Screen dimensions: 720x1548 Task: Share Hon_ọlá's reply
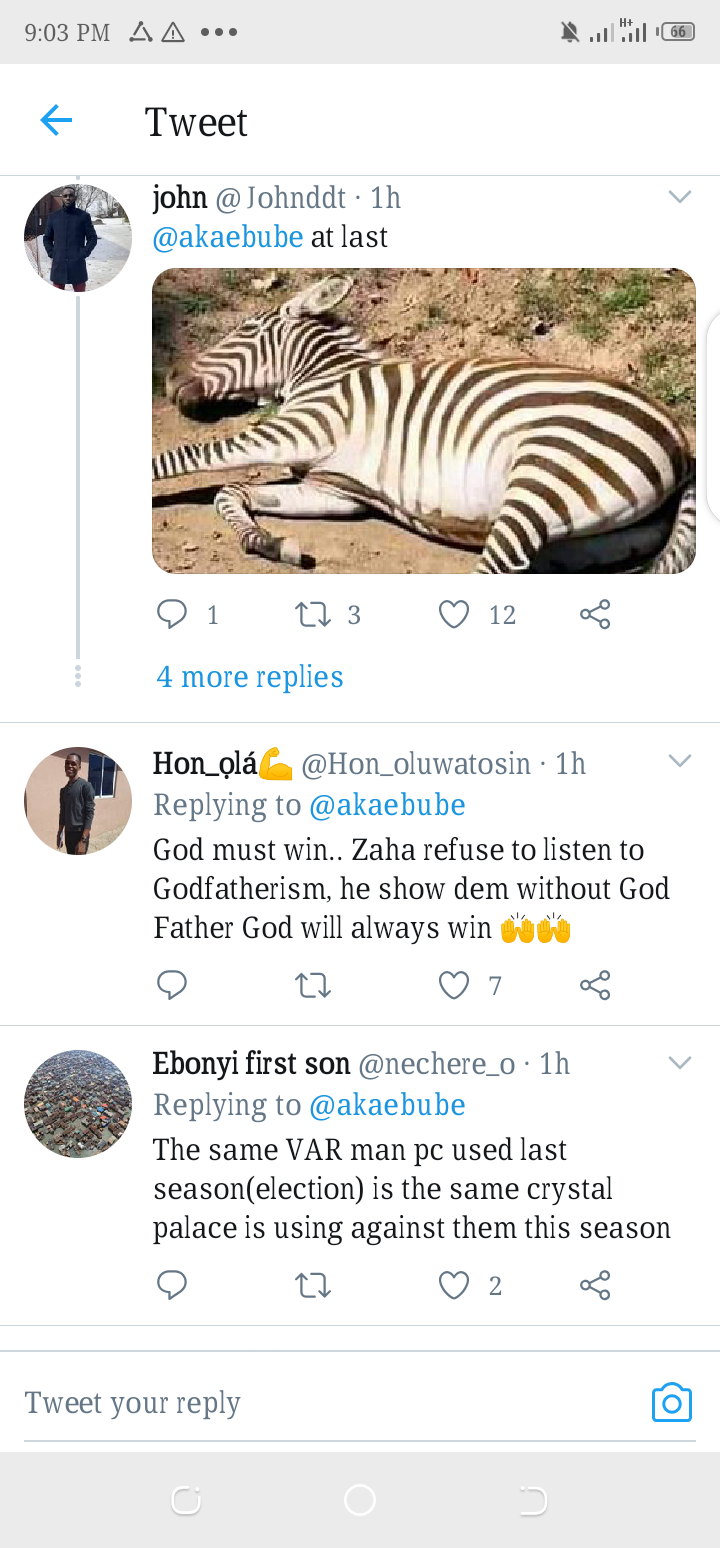595,986
